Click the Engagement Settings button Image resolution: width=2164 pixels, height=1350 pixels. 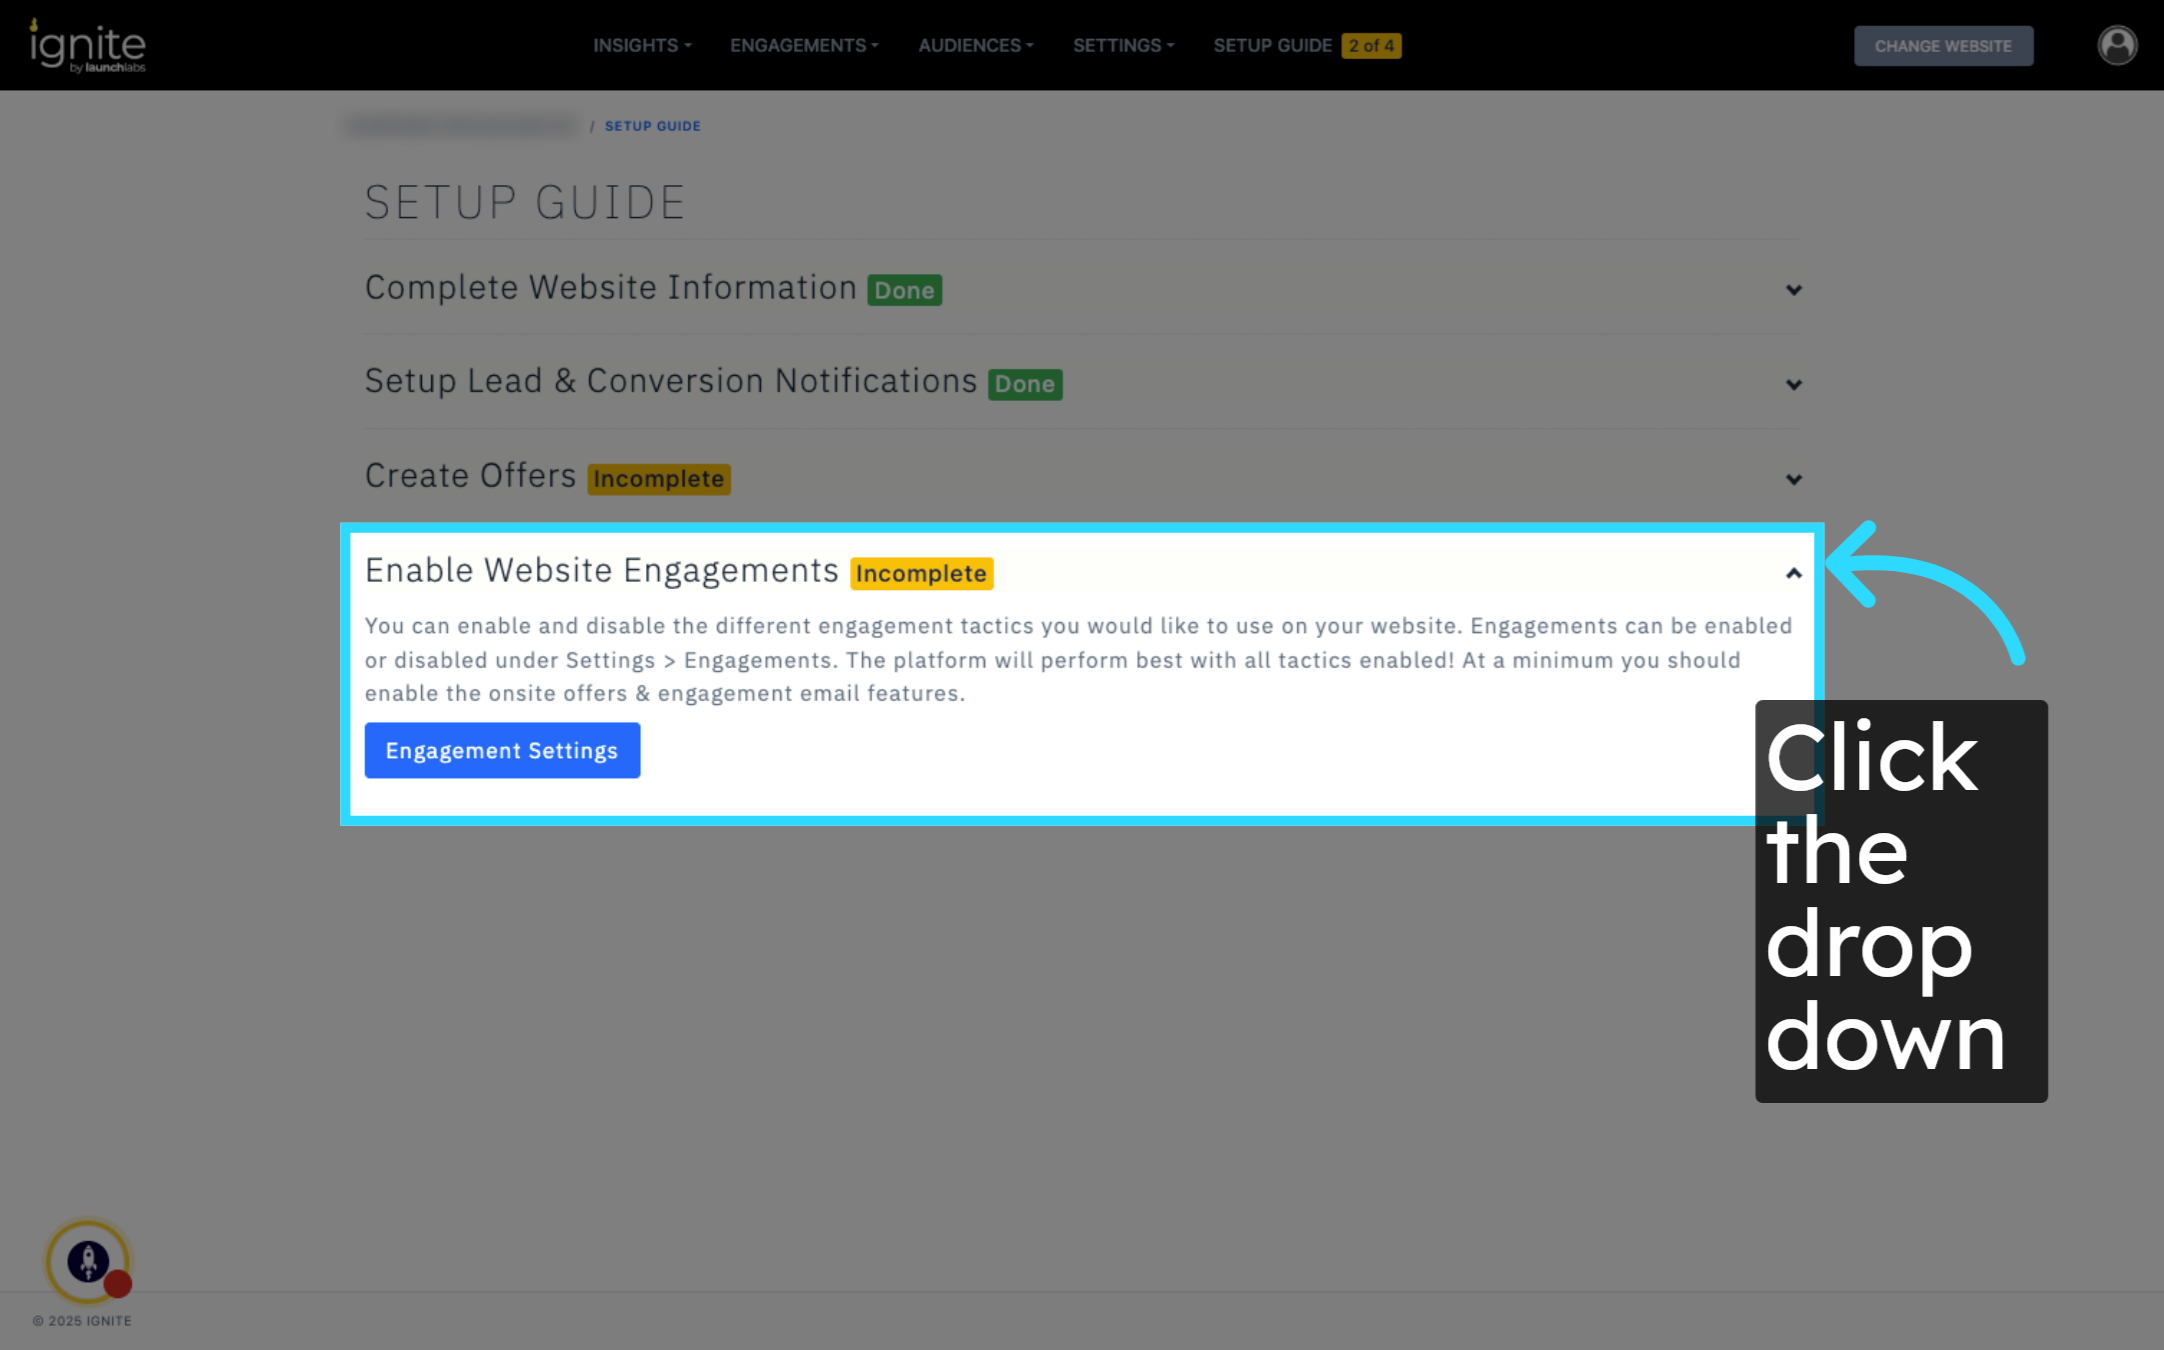[x=502, y=750]
